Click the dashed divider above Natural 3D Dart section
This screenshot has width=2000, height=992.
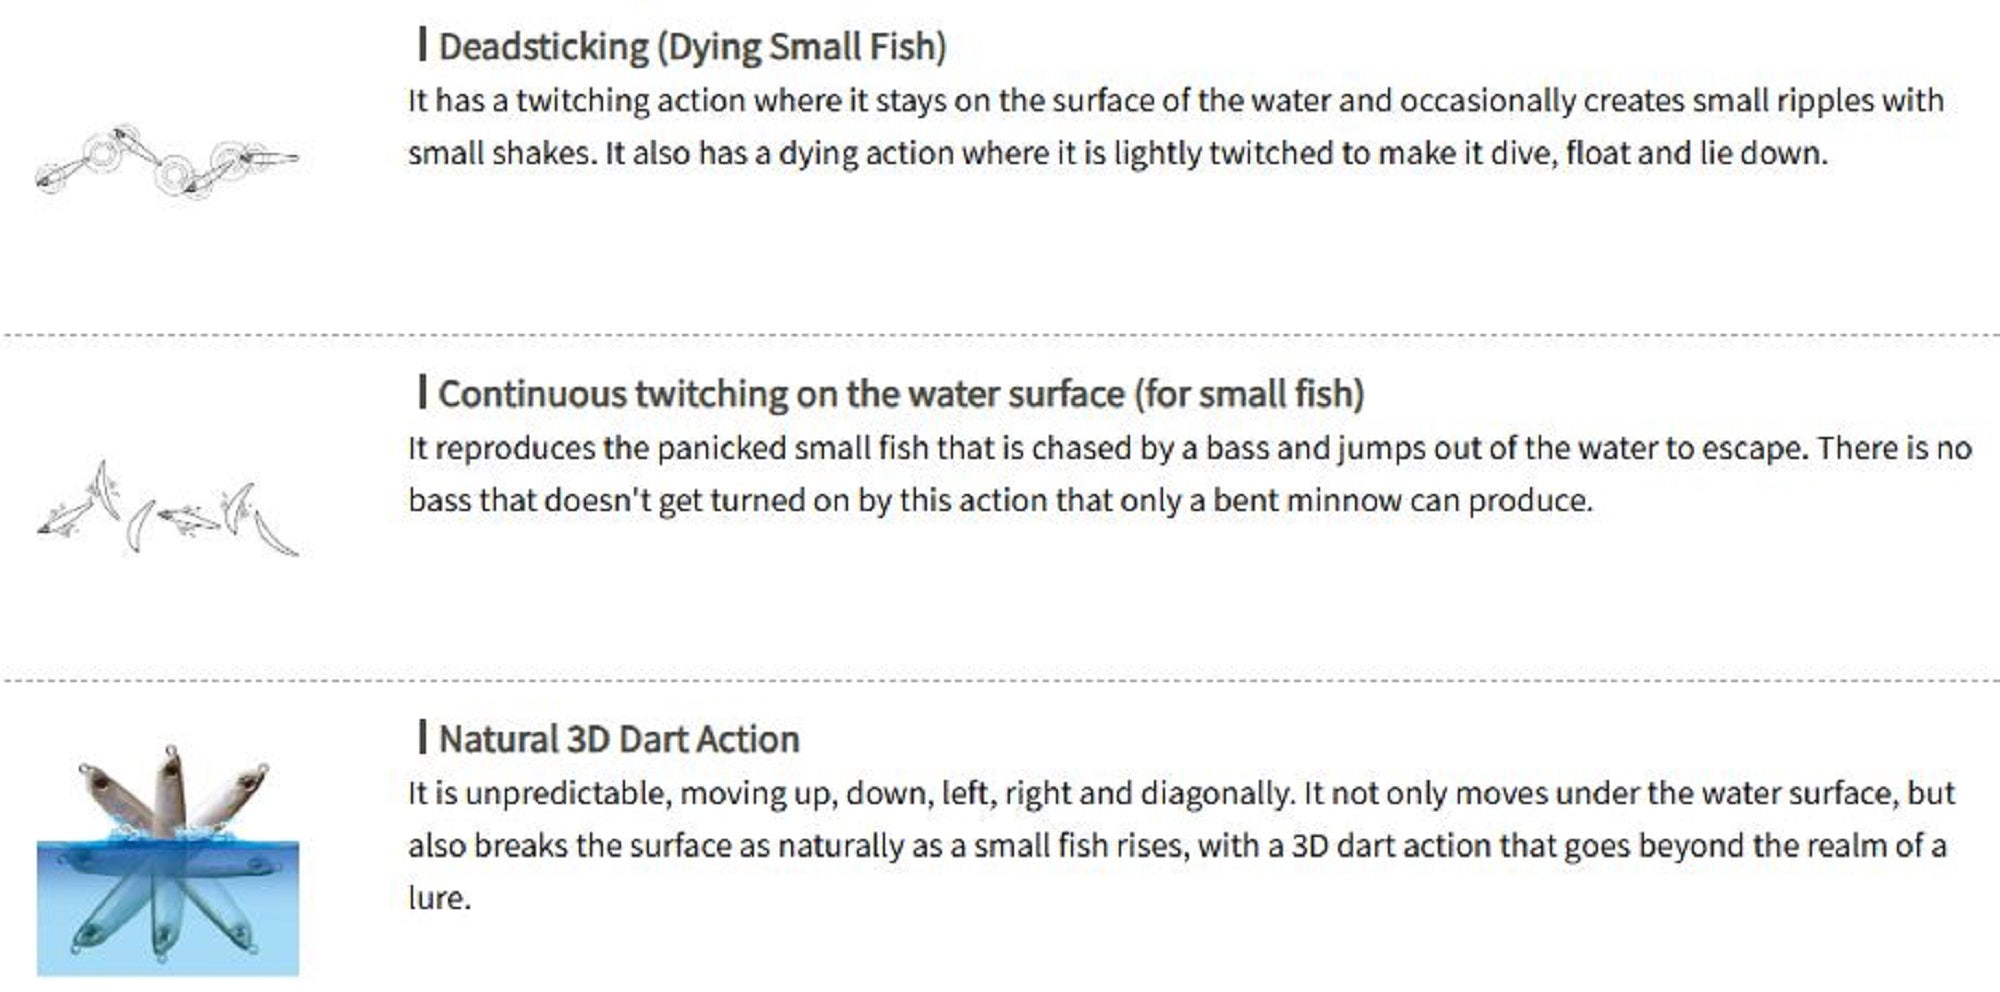(1000, 680)
